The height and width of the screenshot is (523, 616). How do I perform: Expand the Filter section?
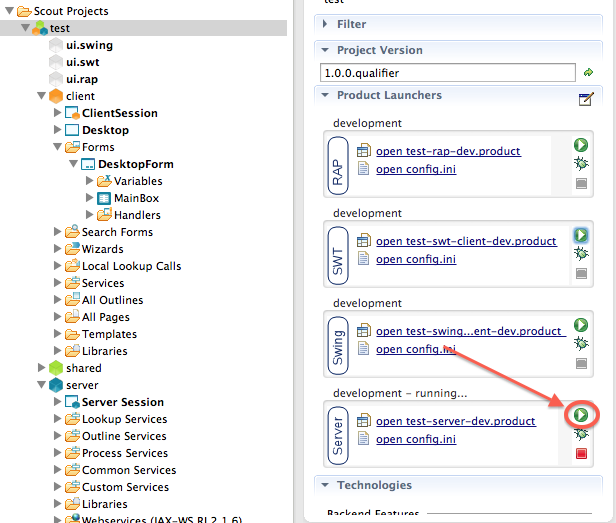click(x=324, y=23)
